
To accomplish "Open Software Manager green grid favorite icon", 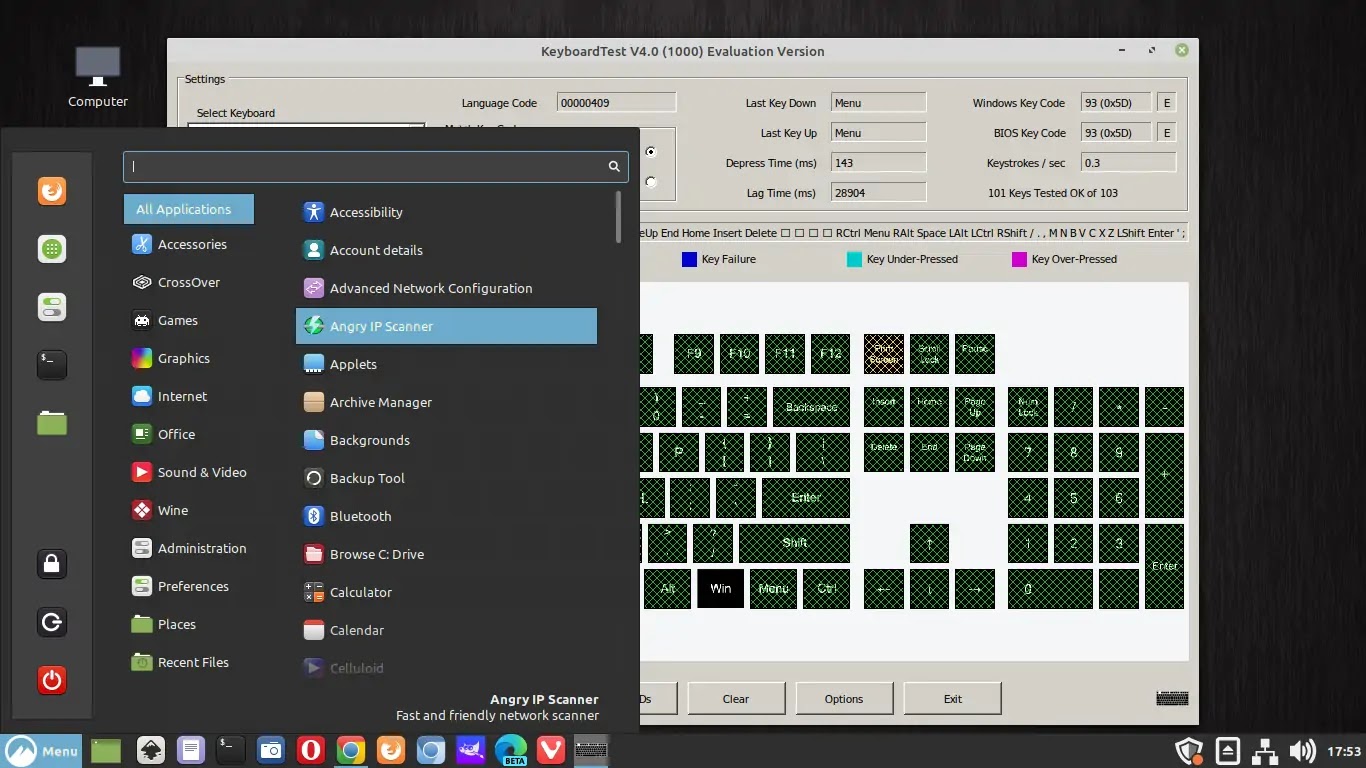I will click(52, 249).
